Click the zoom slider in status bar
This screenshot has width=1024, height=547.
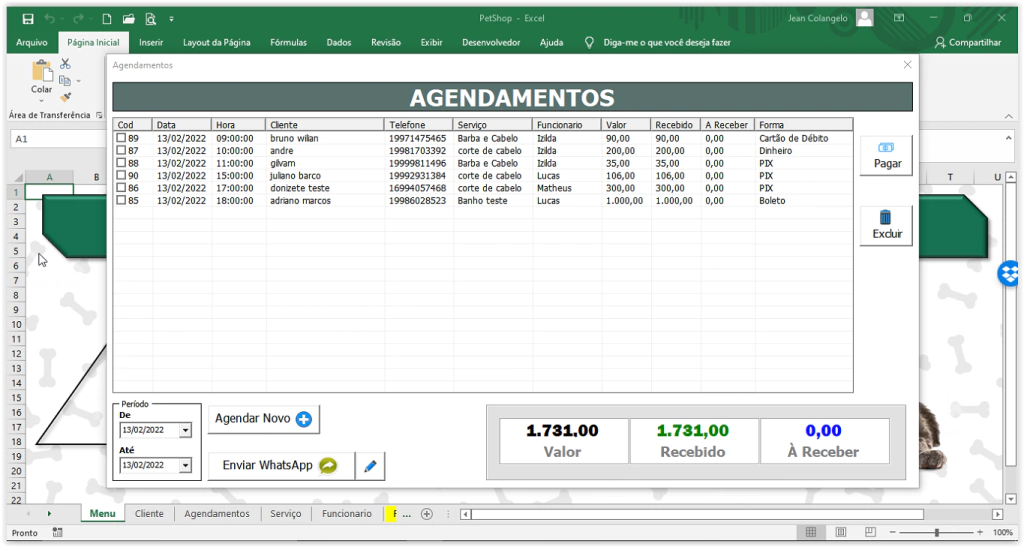pyautogui.click(x=936, y=533)
